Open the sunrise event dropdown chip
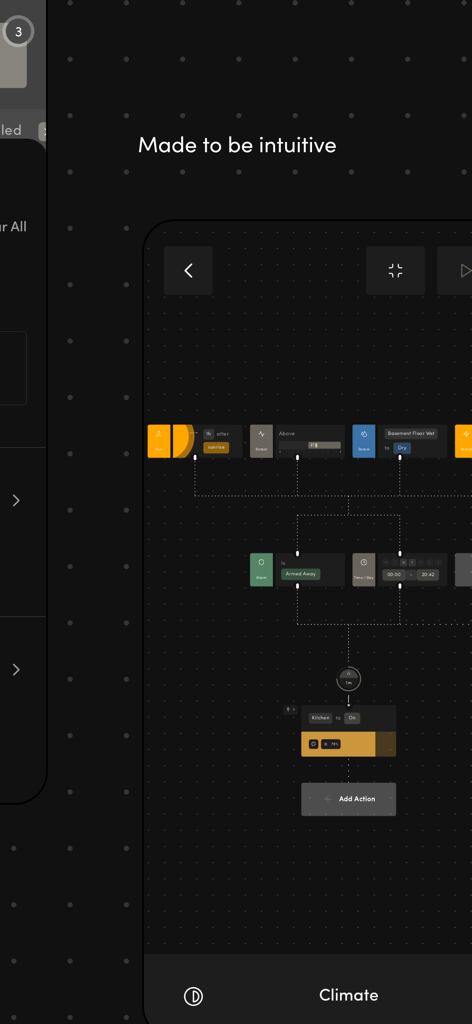This screenshot has height=1024, width=472. 216,447
